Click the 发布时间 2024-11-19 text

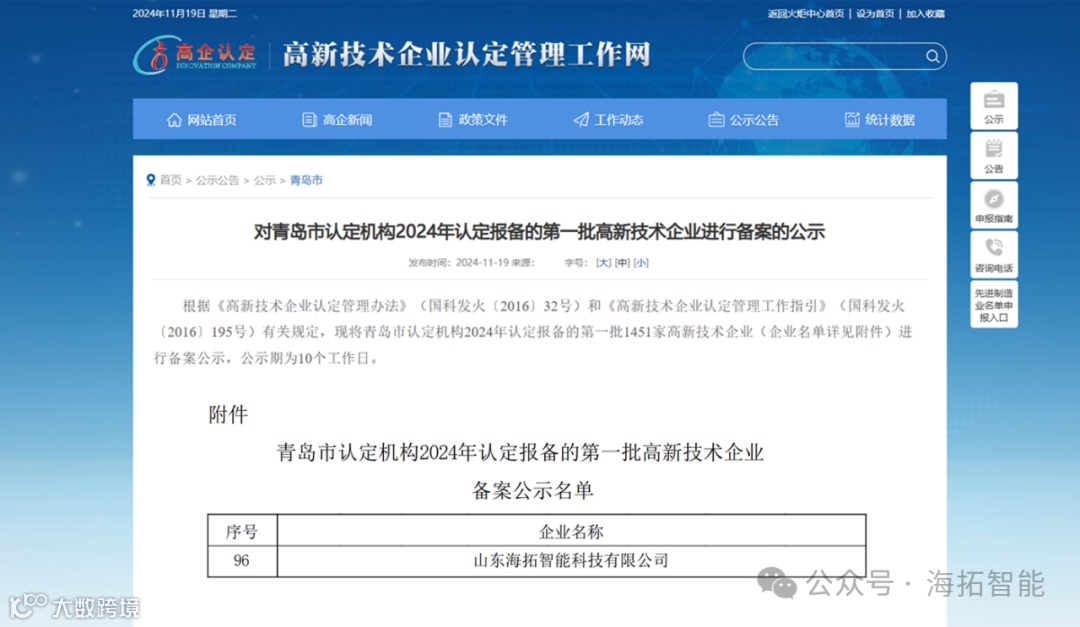(x=458, y=263)
